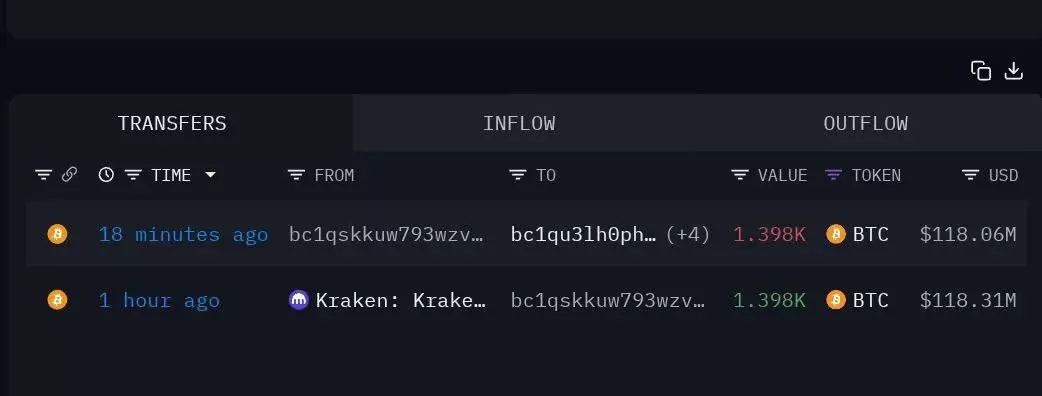Click Bitcoin icon on 18 minutes ago row

pos(57,234)
